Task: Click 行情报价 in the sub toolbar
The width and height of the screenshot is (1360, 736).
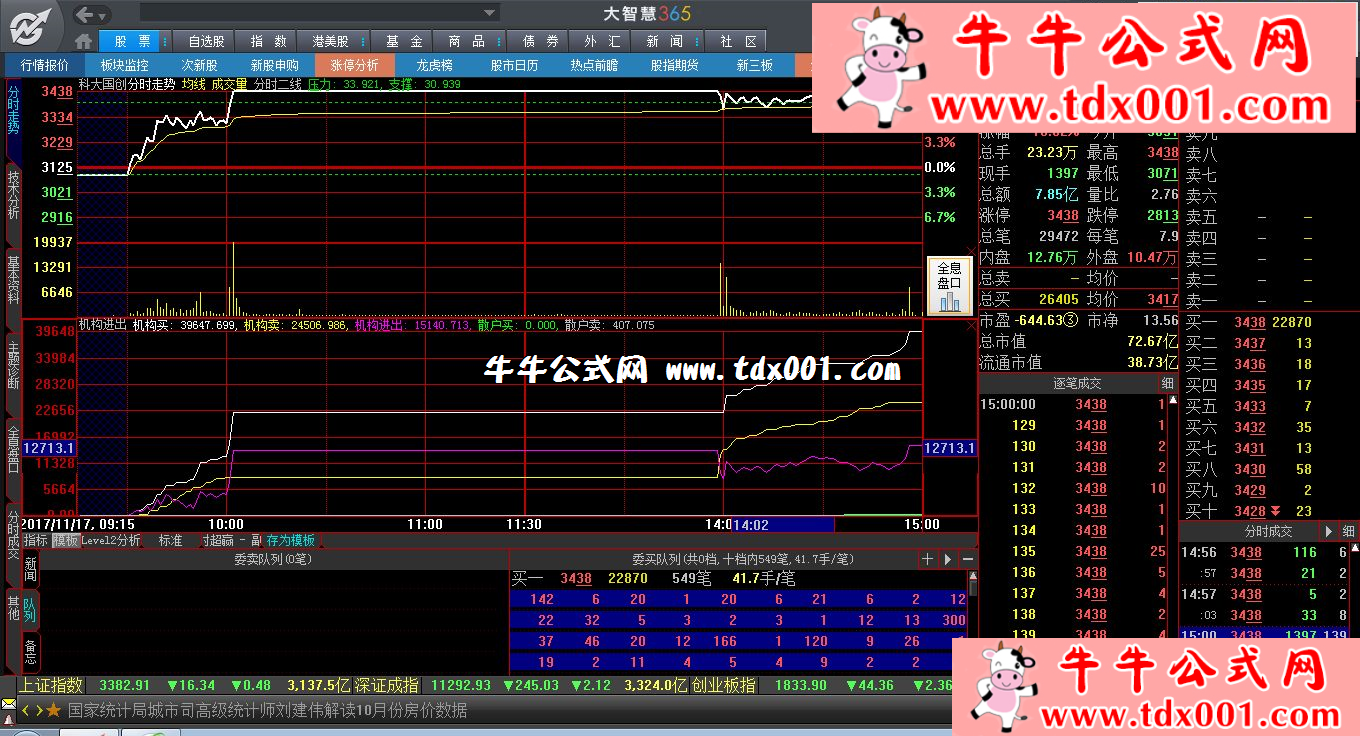Action: 45,65
